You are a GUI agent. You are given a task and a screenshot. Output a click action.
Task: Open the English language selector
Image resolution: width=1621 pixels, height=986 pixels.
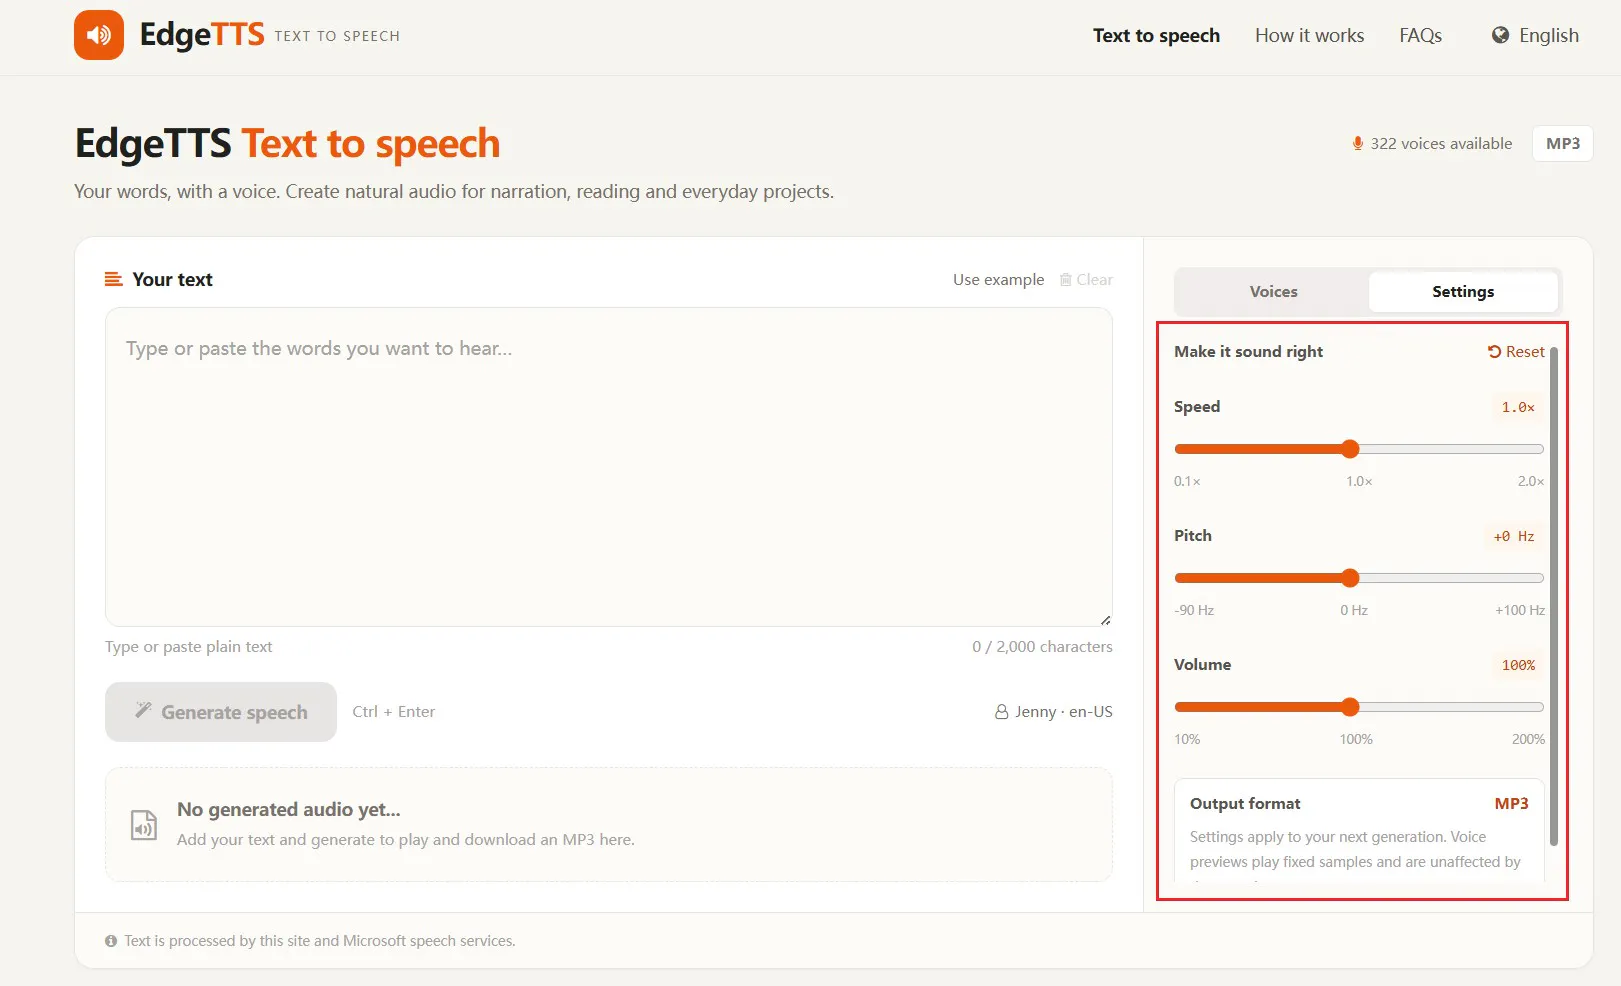(x=1536, y=35)
